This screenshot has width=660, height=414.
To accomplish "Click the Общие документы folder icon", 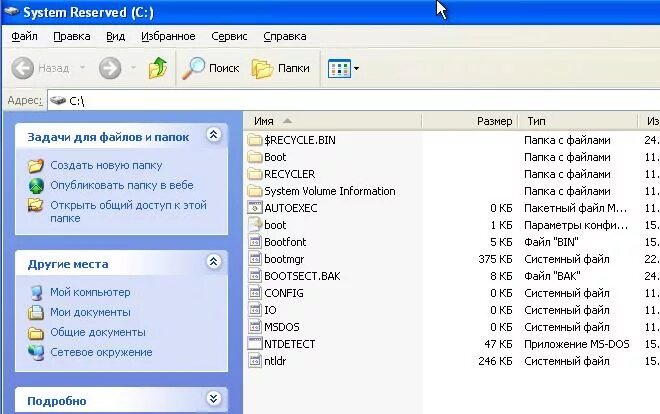I will (x=36, y=333).
